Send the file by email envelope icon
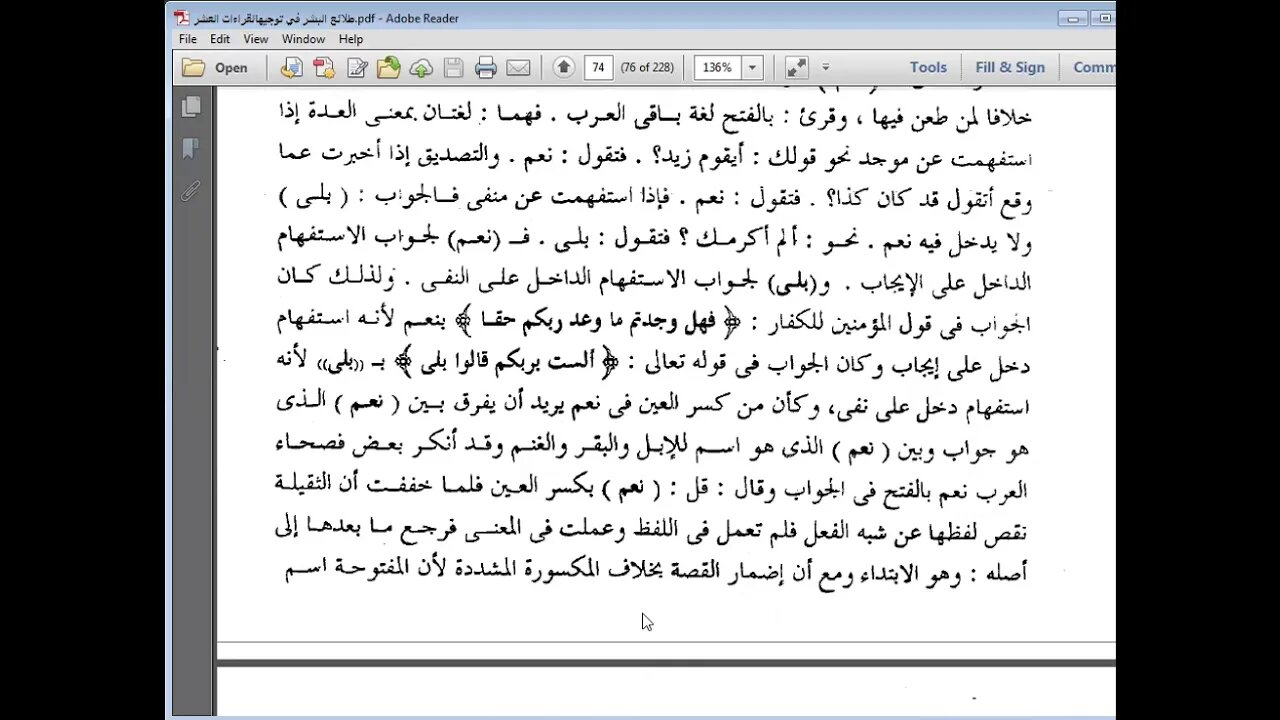 [x=518, y=68]
